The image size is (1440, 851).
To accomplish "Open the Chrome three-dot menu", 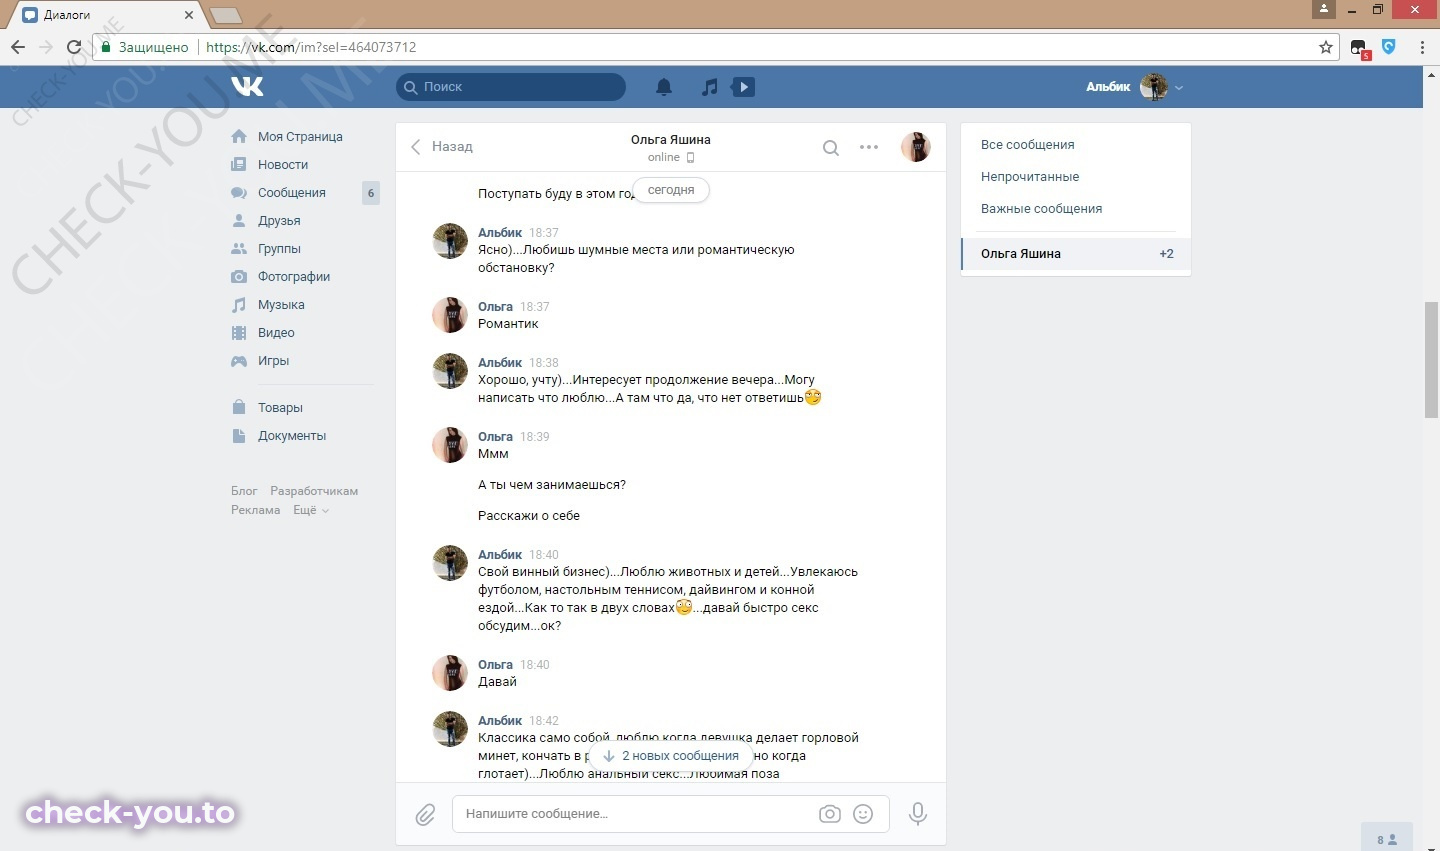I will point(1422,47).
